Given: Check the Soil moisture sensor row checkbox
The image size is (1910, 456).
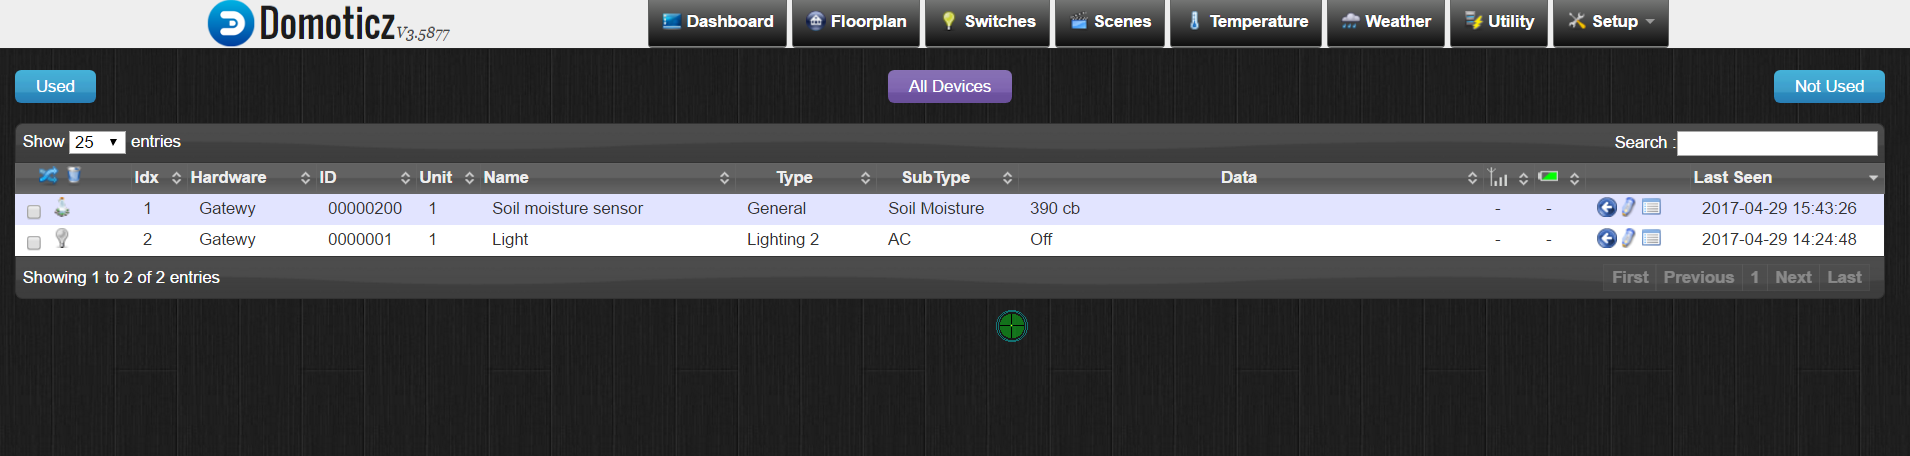Looking at the screenshot, I should [x=34, y=212].
